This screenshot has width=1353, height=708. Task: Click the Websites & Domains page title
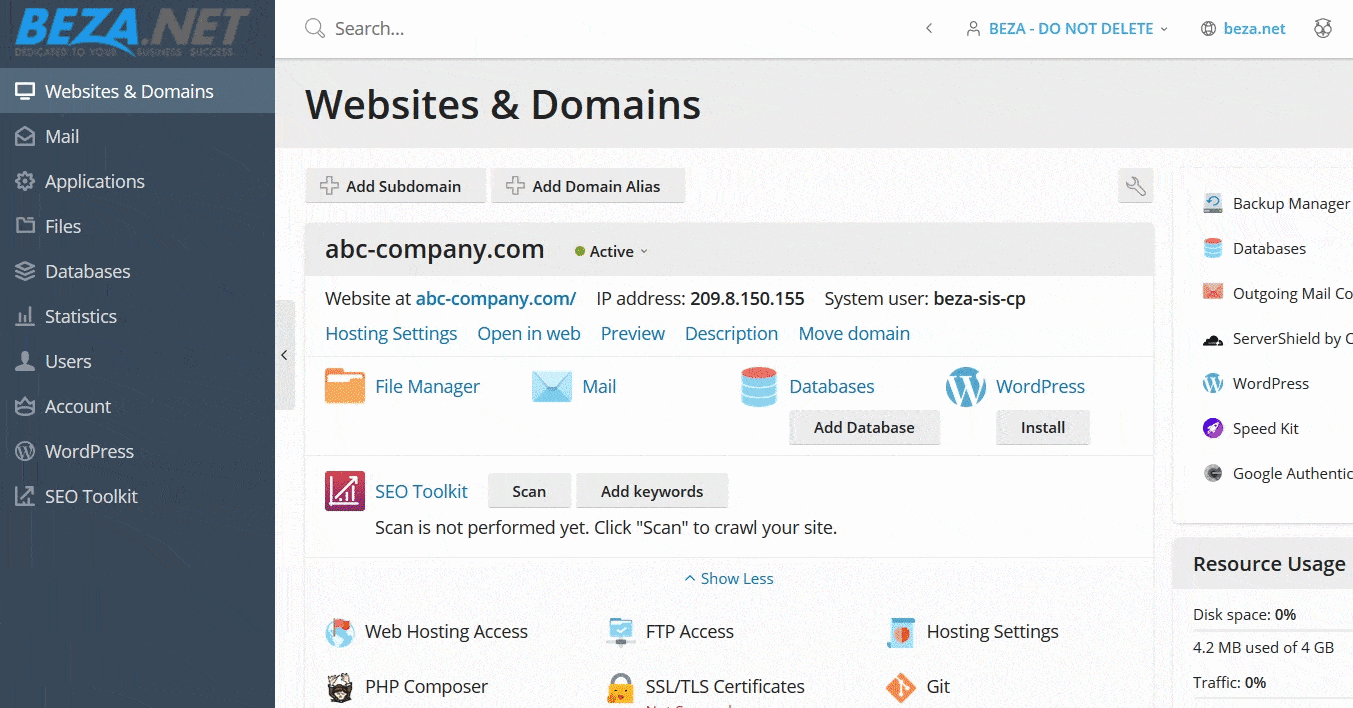point(503,105)
